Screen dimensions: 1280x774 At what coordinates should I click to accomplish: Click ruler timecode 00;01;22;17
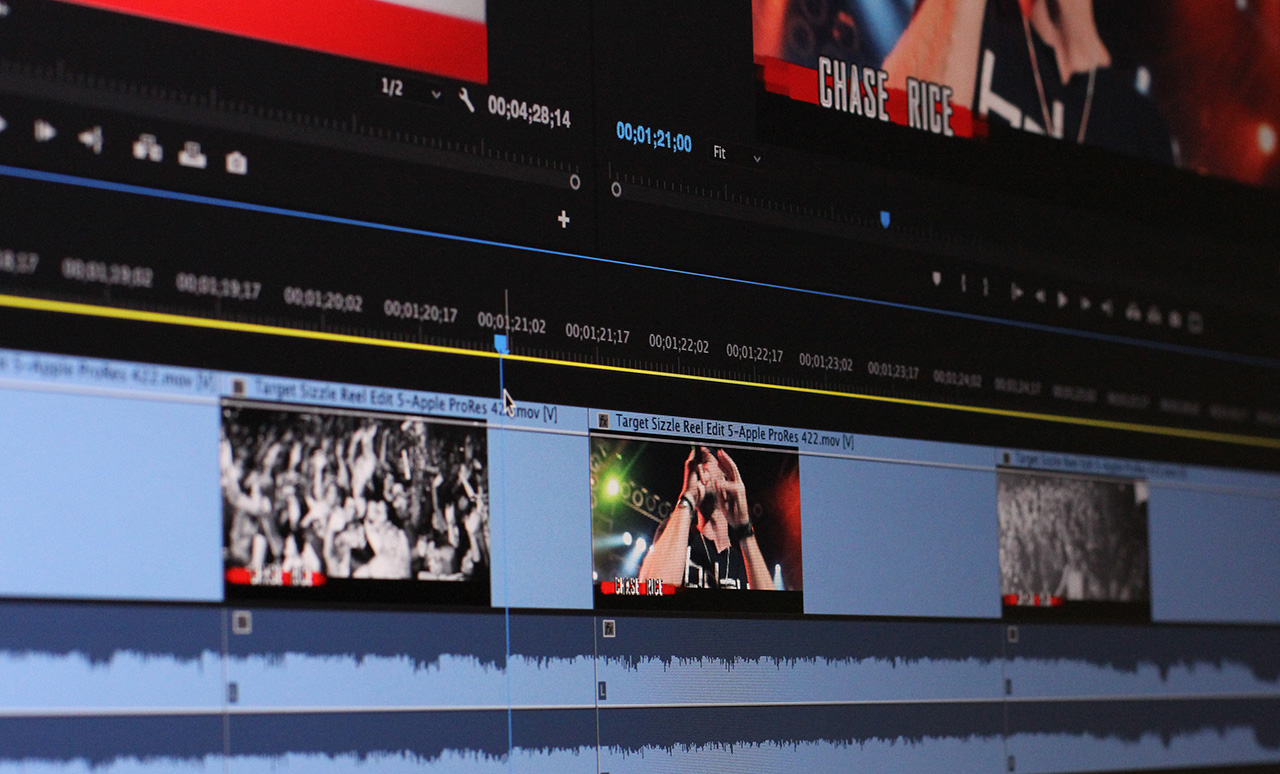(x=754, y=353)
